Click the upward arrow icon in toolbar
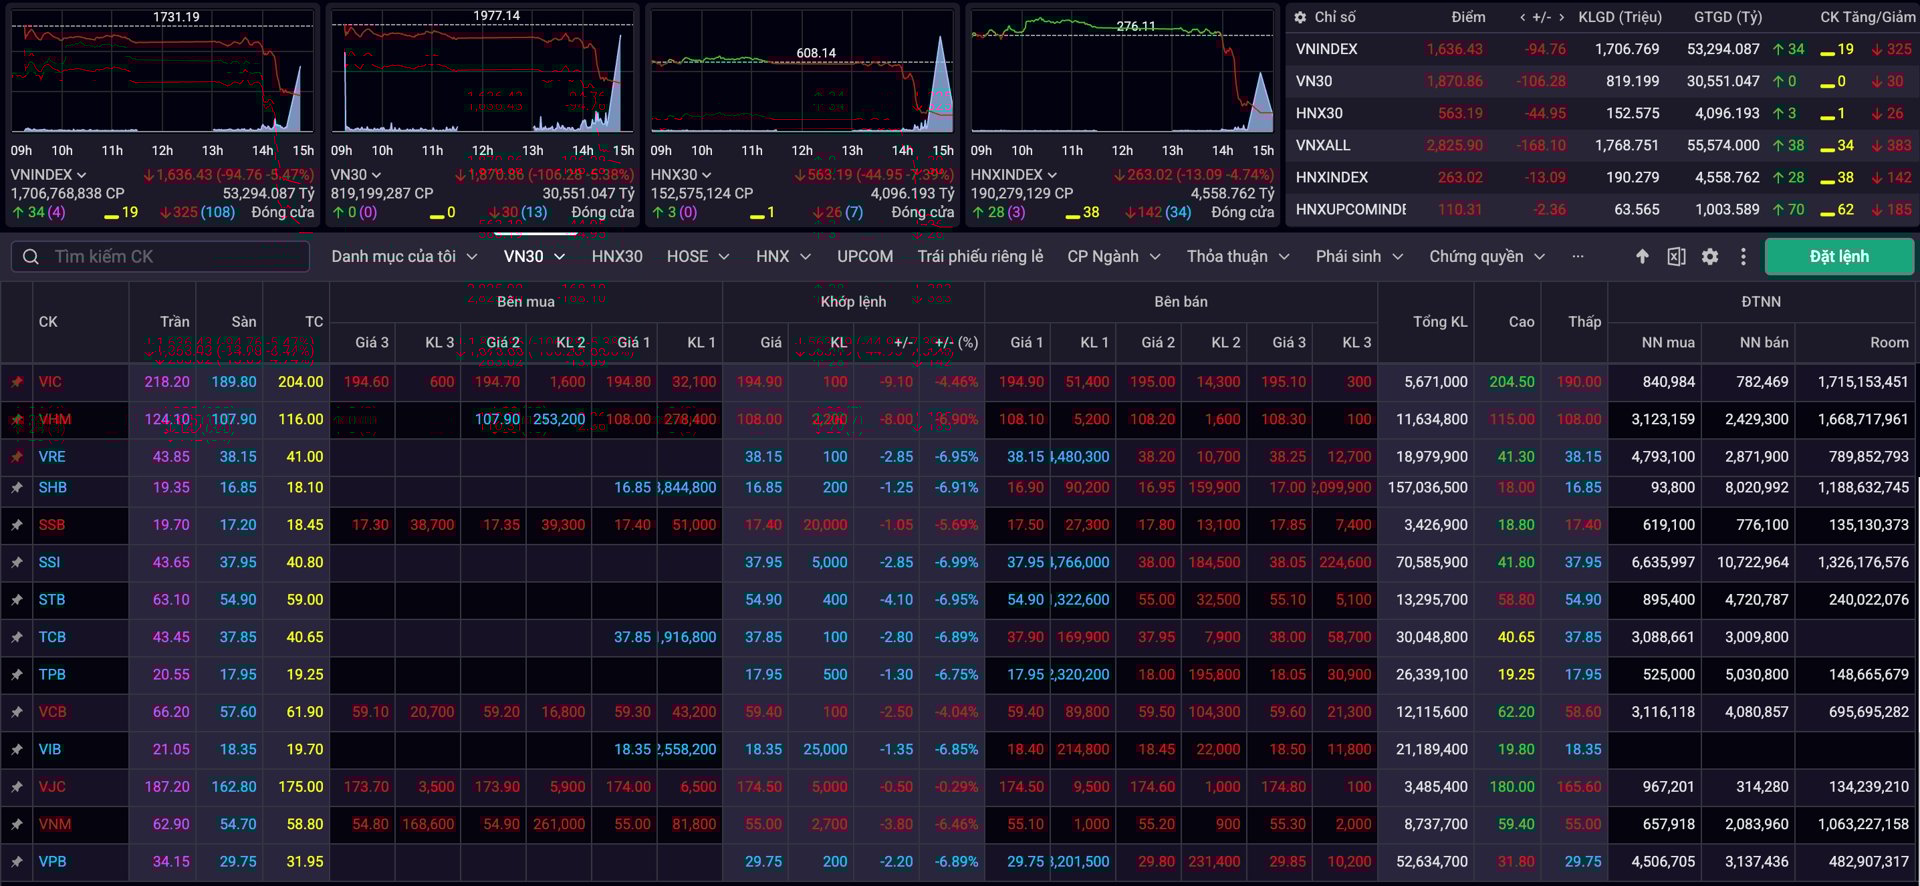The image size is (1920, 886). tap(1642, 257)
